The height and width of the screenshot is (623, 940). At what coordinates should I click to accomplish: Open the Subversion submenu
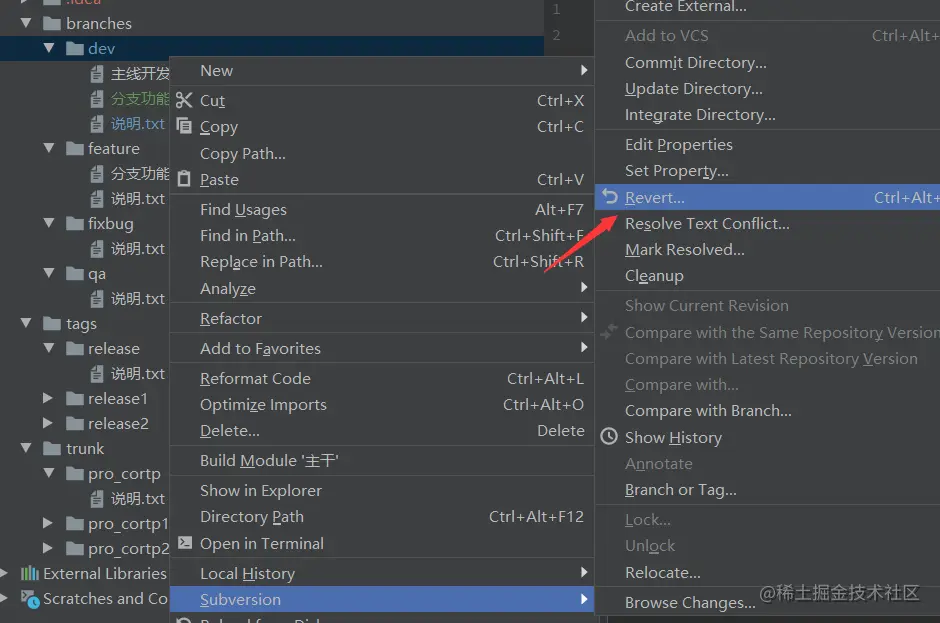tap(382, 599)
